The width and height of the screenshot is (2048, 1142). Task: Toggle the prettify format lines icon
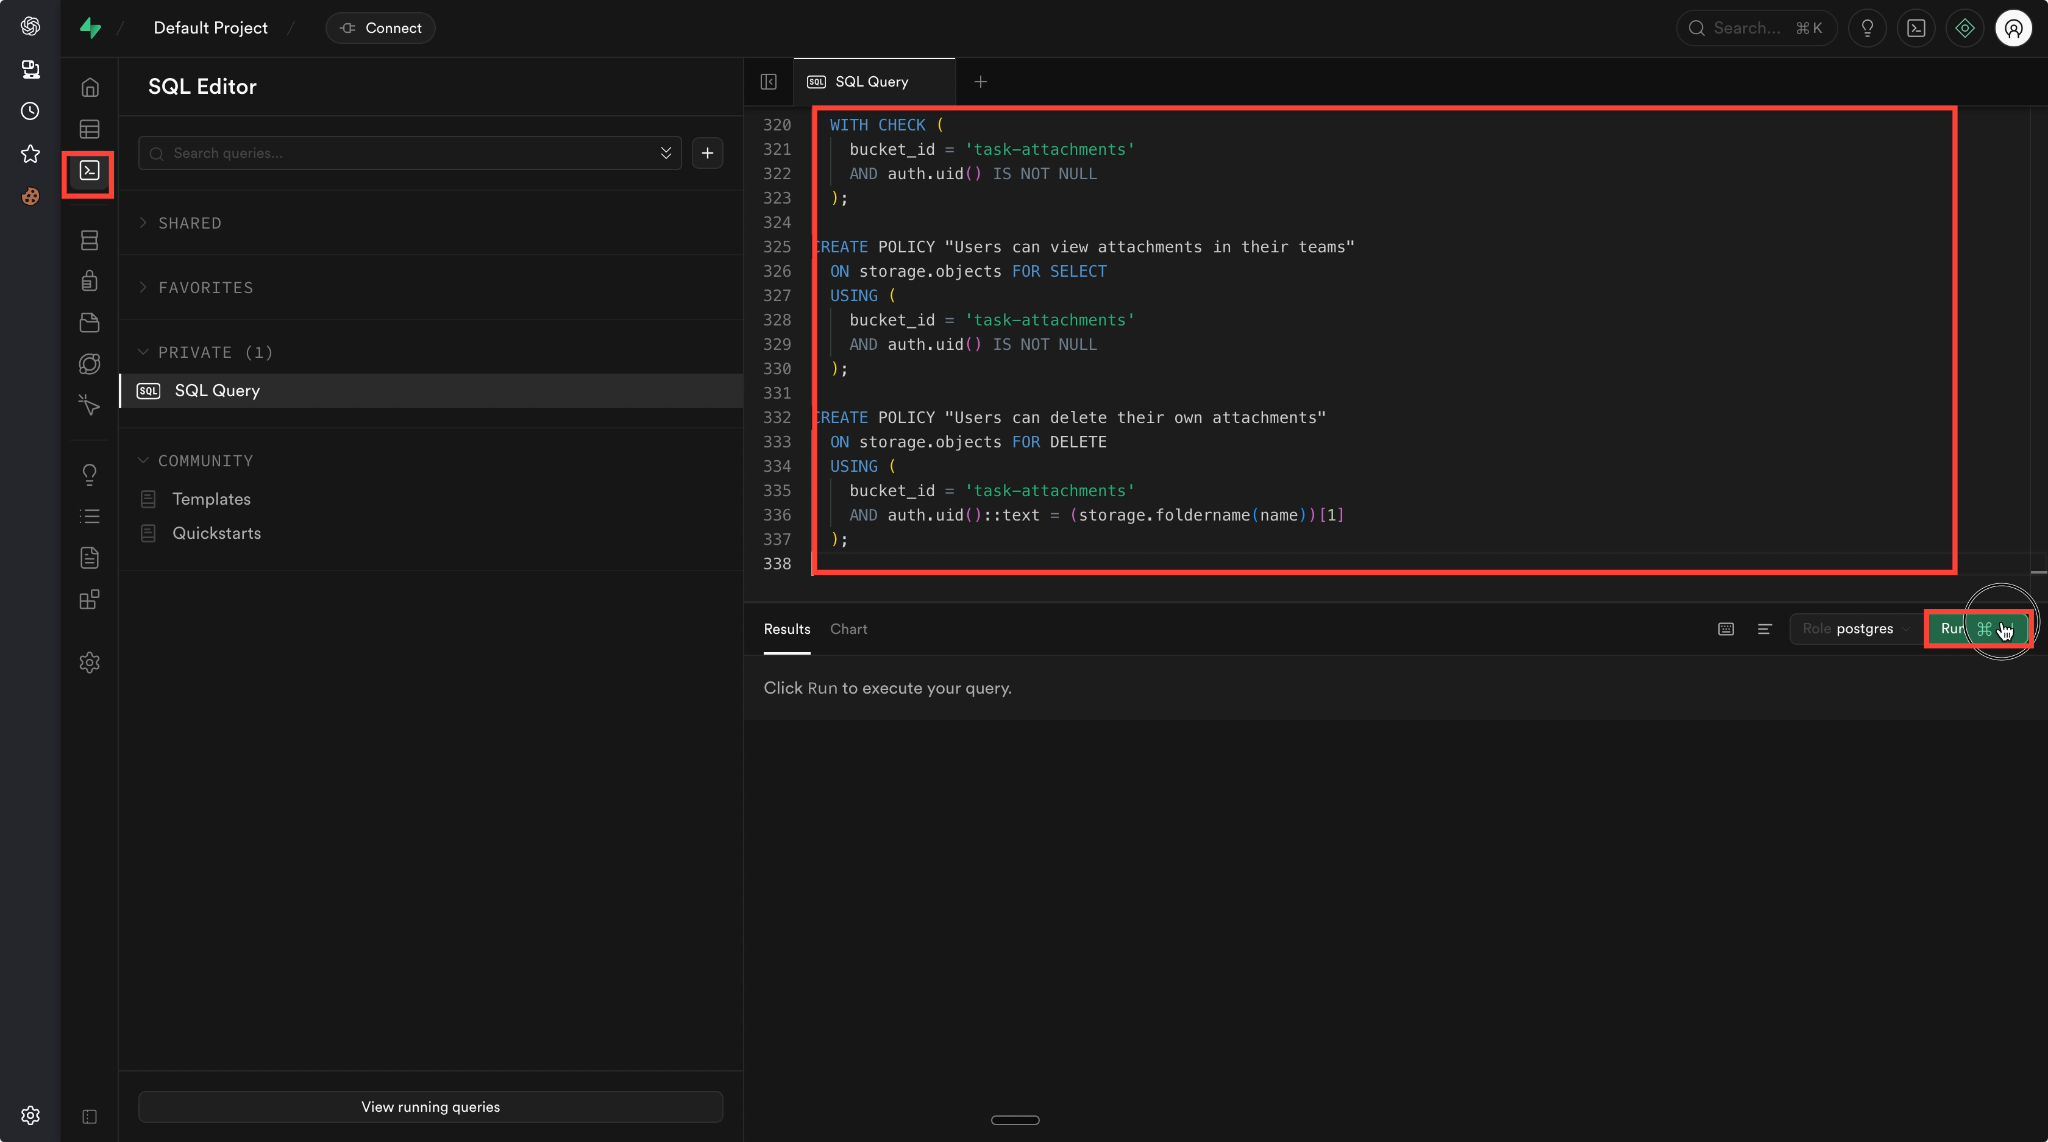pos(1764,629)
